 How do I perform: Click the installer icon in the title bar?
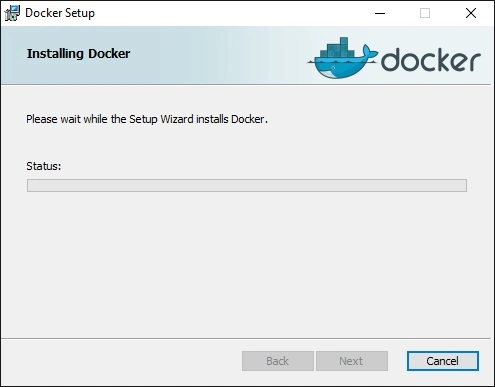pos(12,13)
